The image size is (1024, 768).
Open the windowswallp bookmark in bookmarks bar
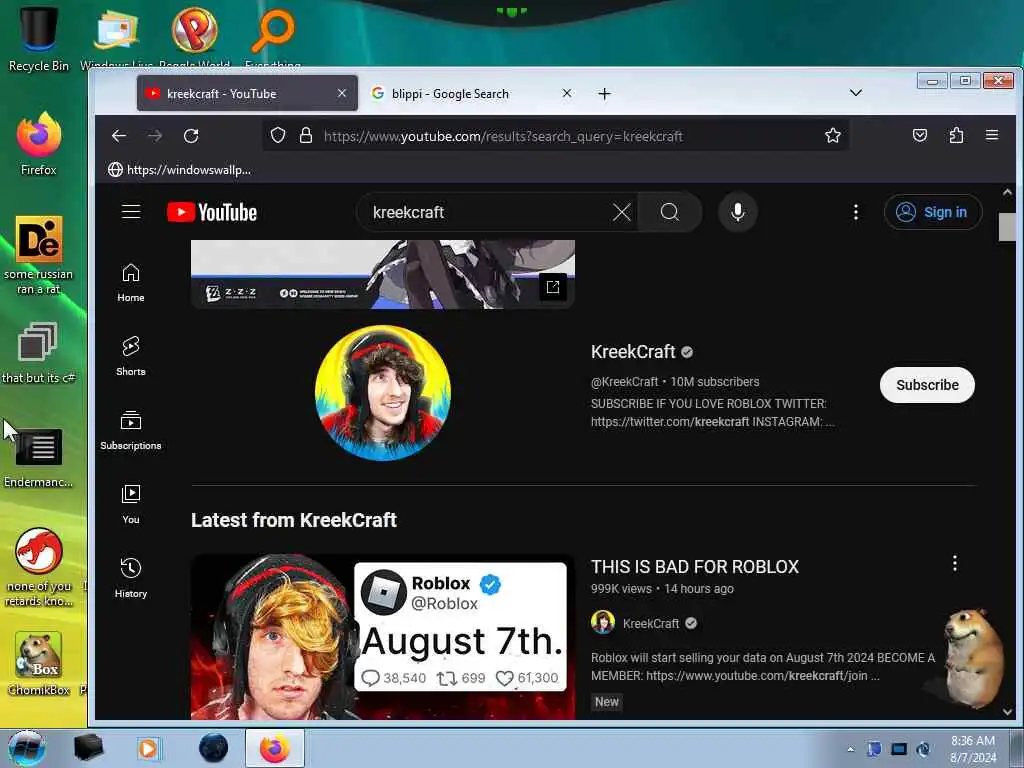[x=180, y=170]
